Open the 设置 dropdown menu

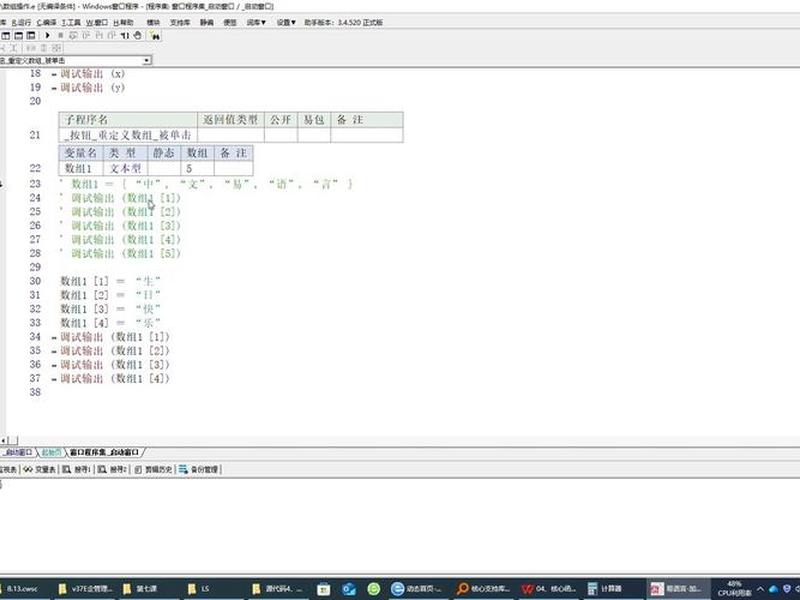(286, 22)
